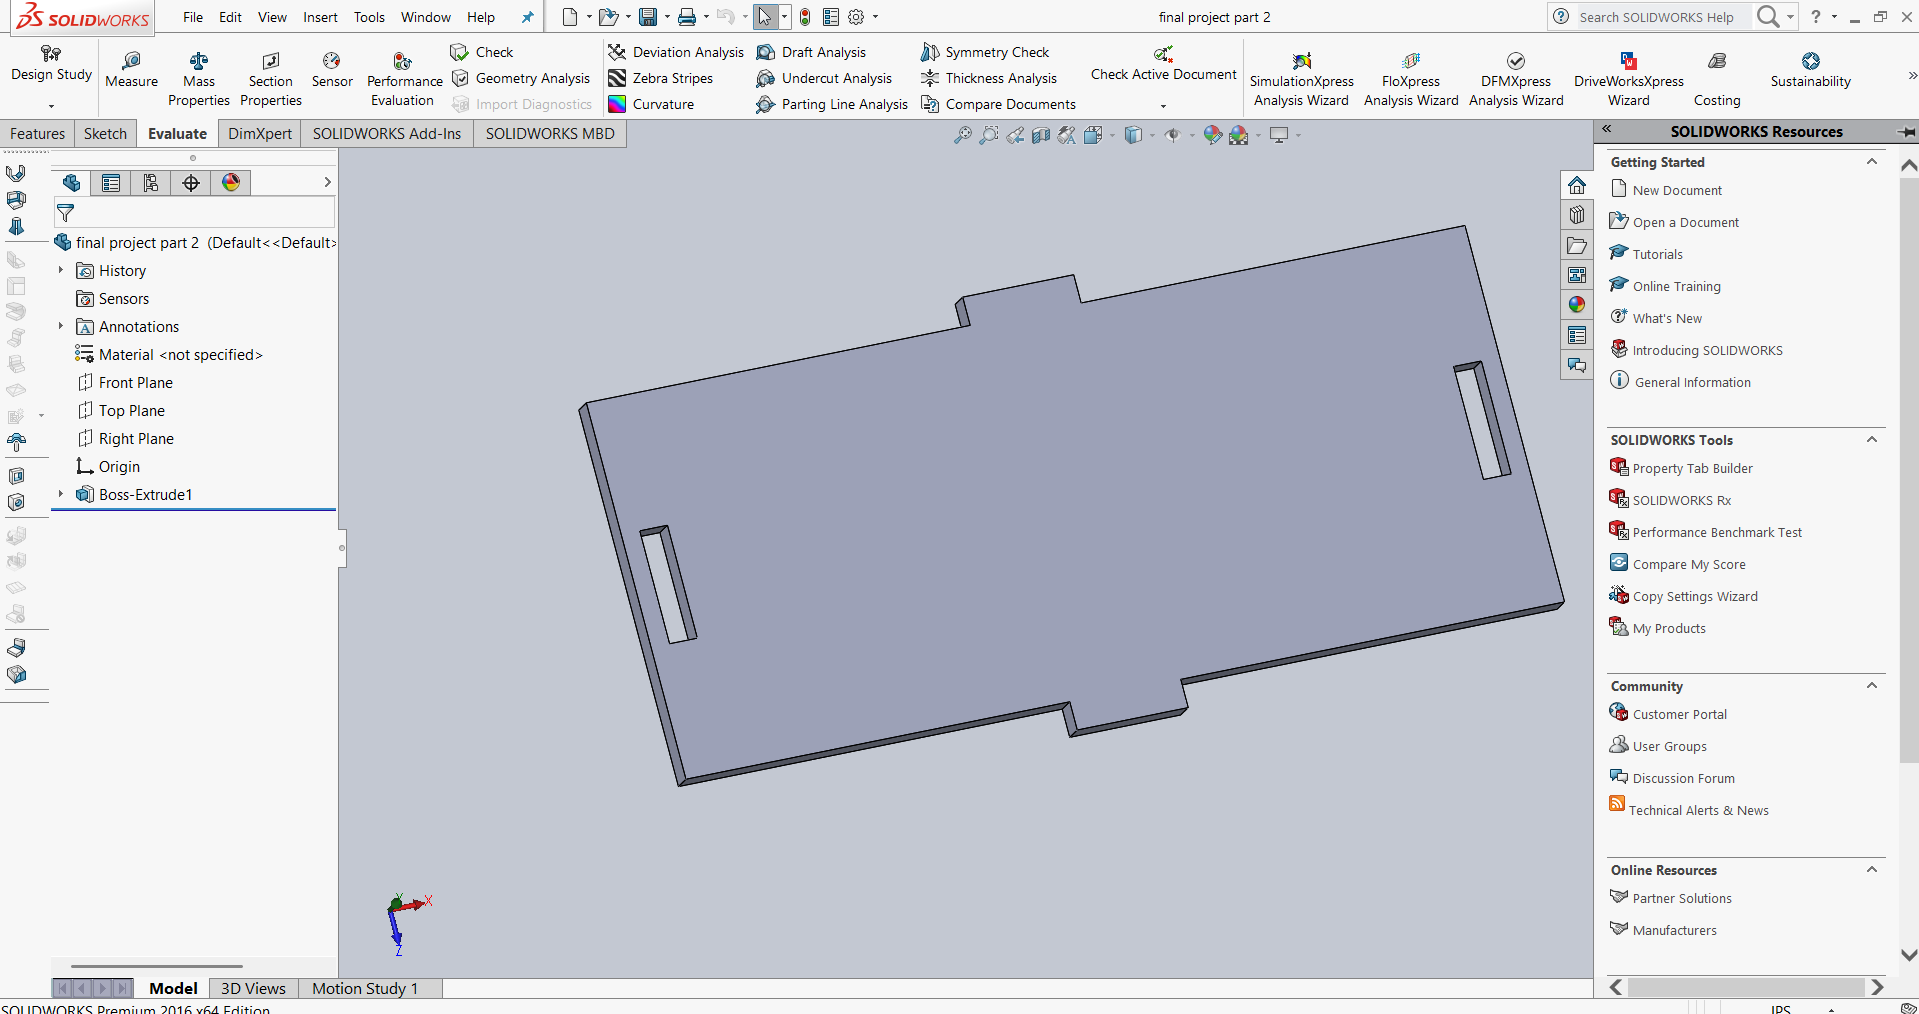Viewport: 1919px width, 1014px height.
Task: Click Check Active Document
Action: [x=1163, y=64]
